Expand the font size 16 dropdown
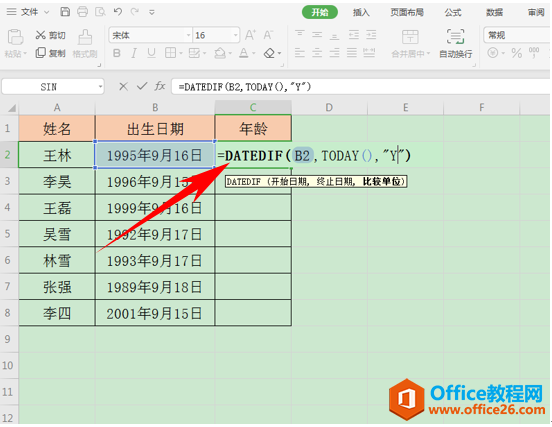Screen dimensions: 552x427 [x=236, y=35]
